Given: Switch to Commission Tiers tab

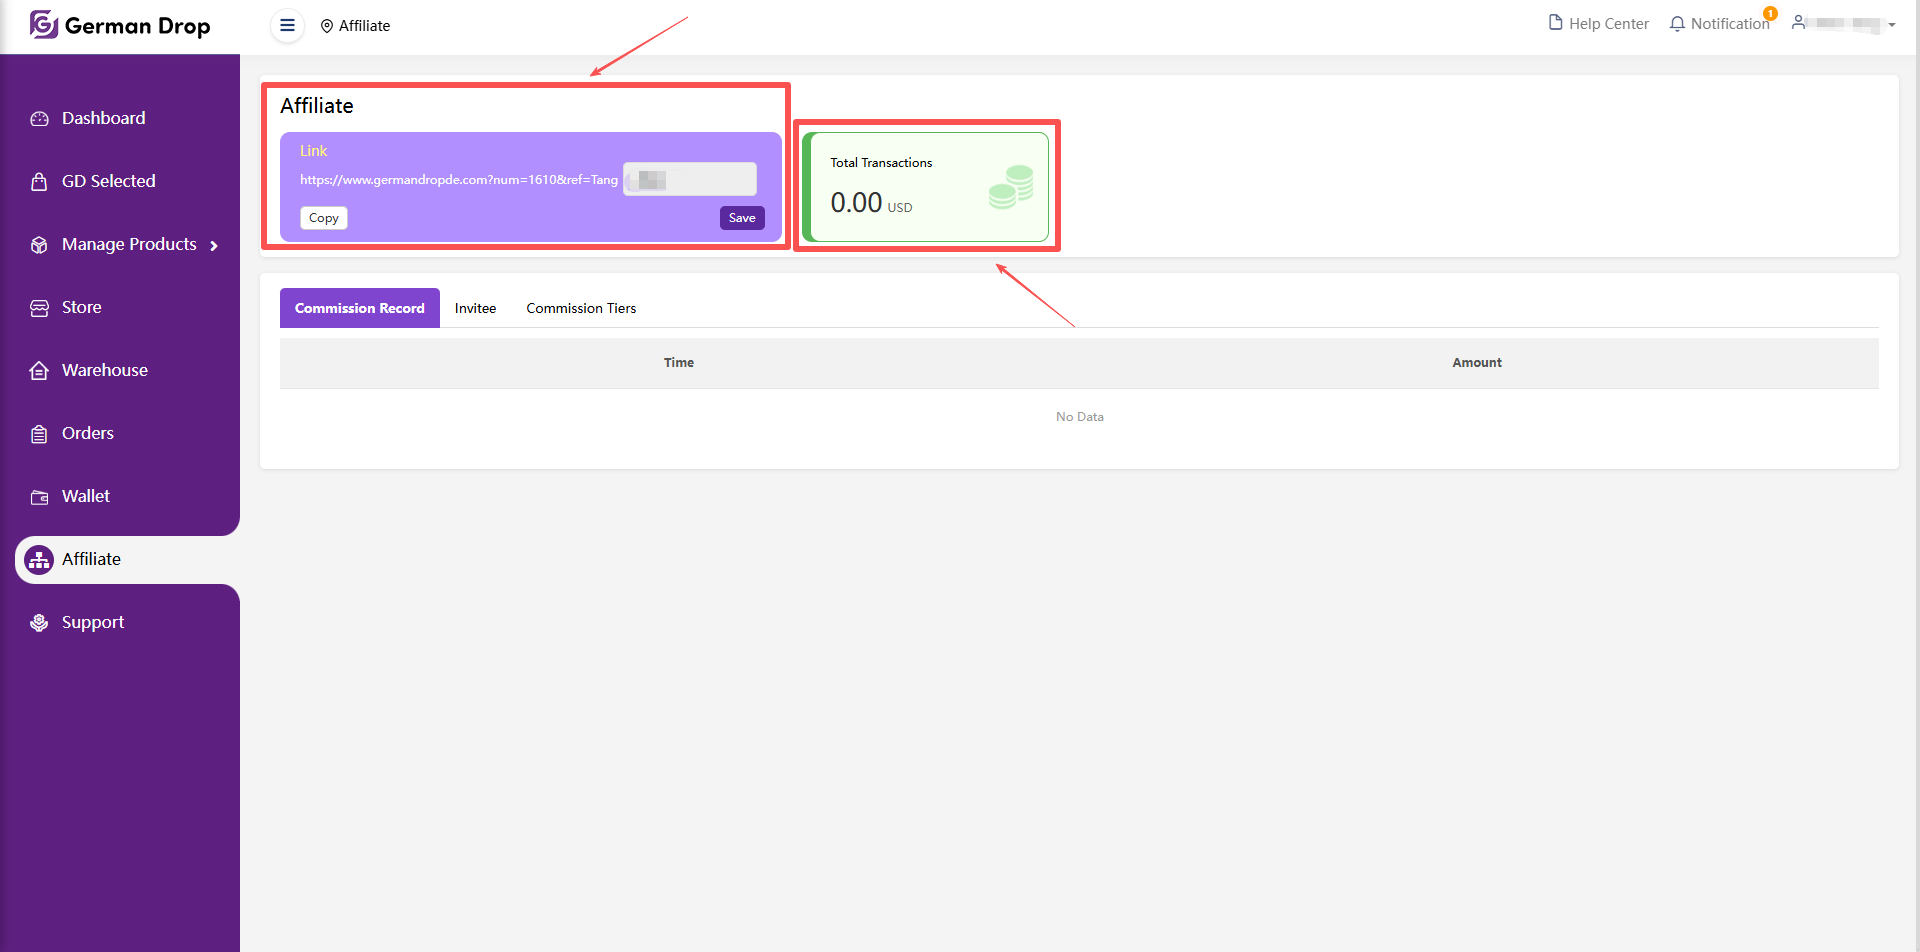Looking at the screenshot, I should click(581, 308).
